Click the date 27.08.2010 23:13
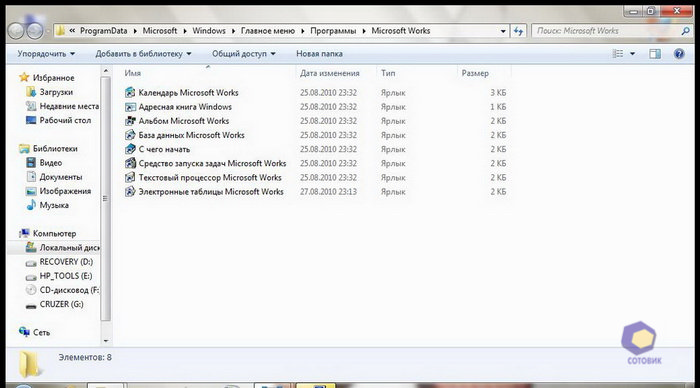This screenshot has width=700, height=388. pos(328,192)
